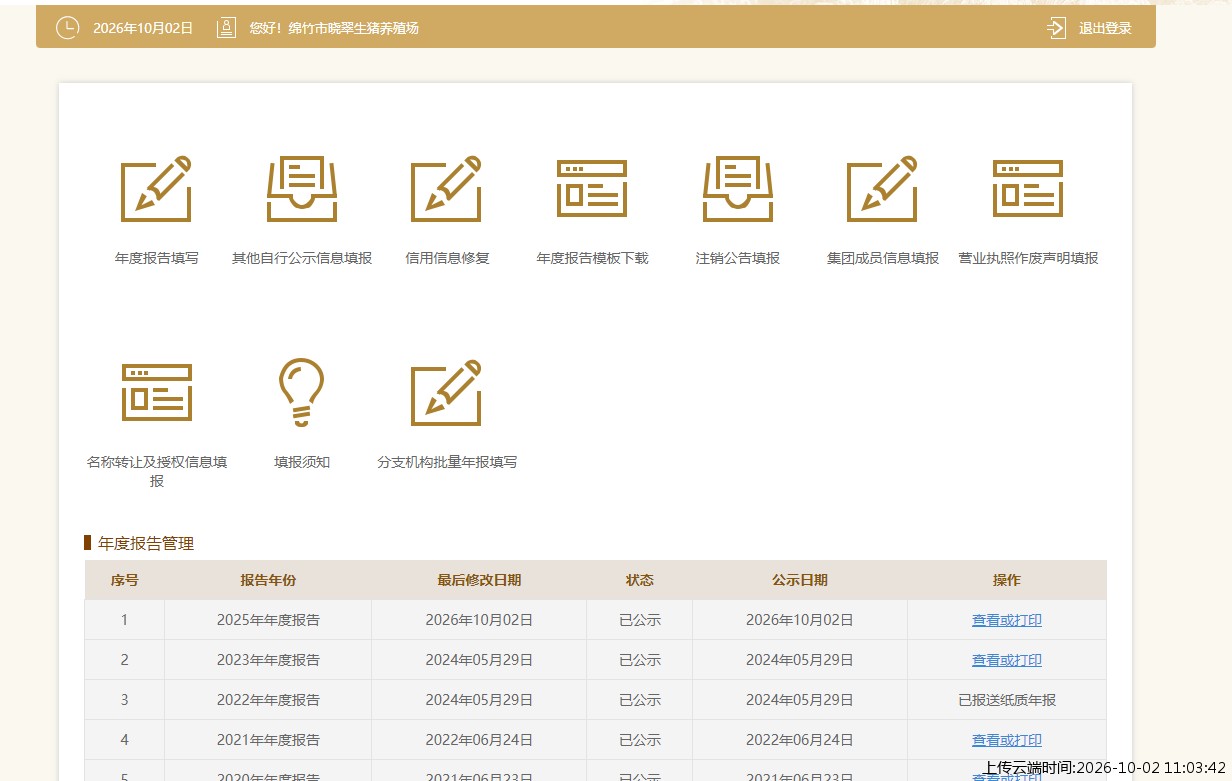
Task: Click the 已报送纸质年报 cell for 2022
Action: point(1007,700)
